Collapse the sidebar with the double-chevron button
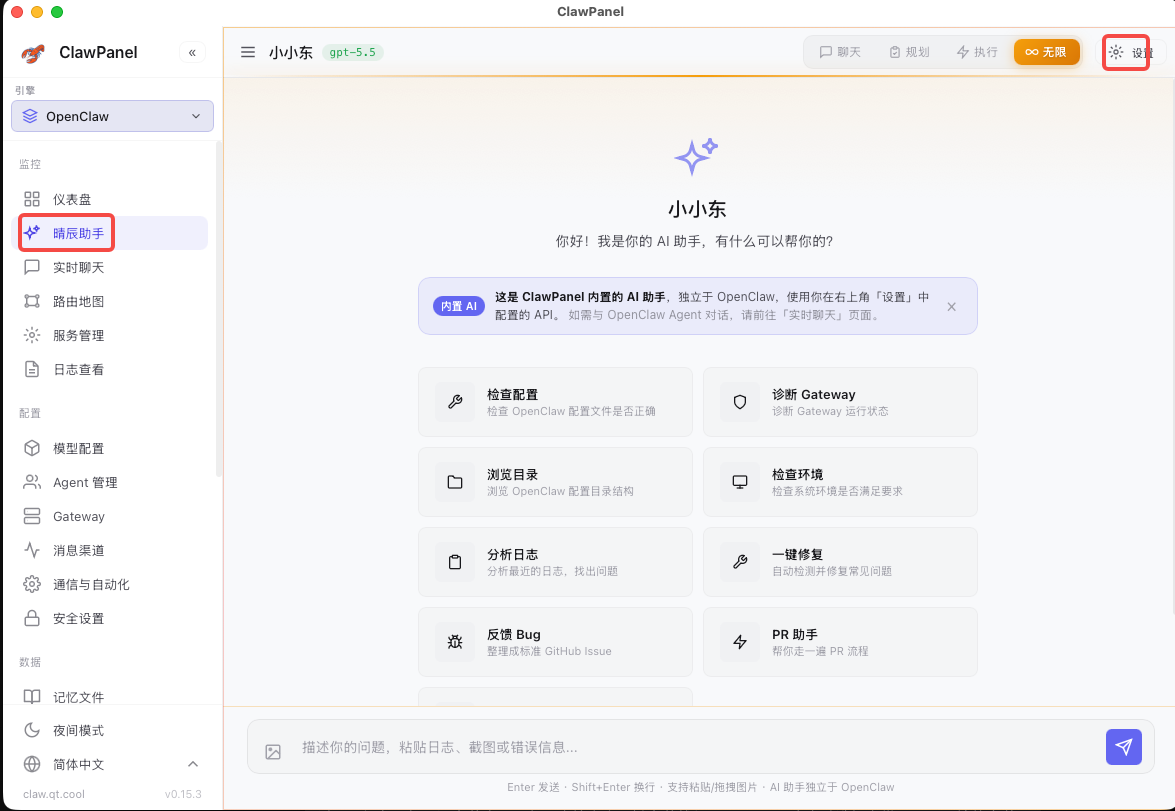Viewport: 1175px width, 811px height. pos(193,52)
